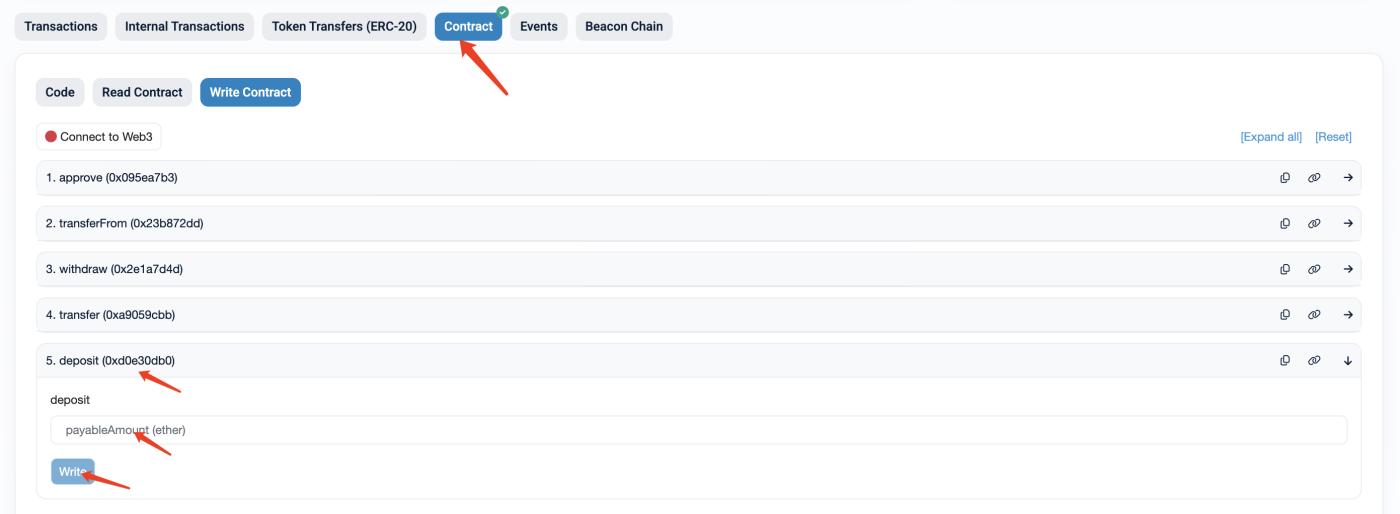Copy permalink icon for deposit function

1314,361
